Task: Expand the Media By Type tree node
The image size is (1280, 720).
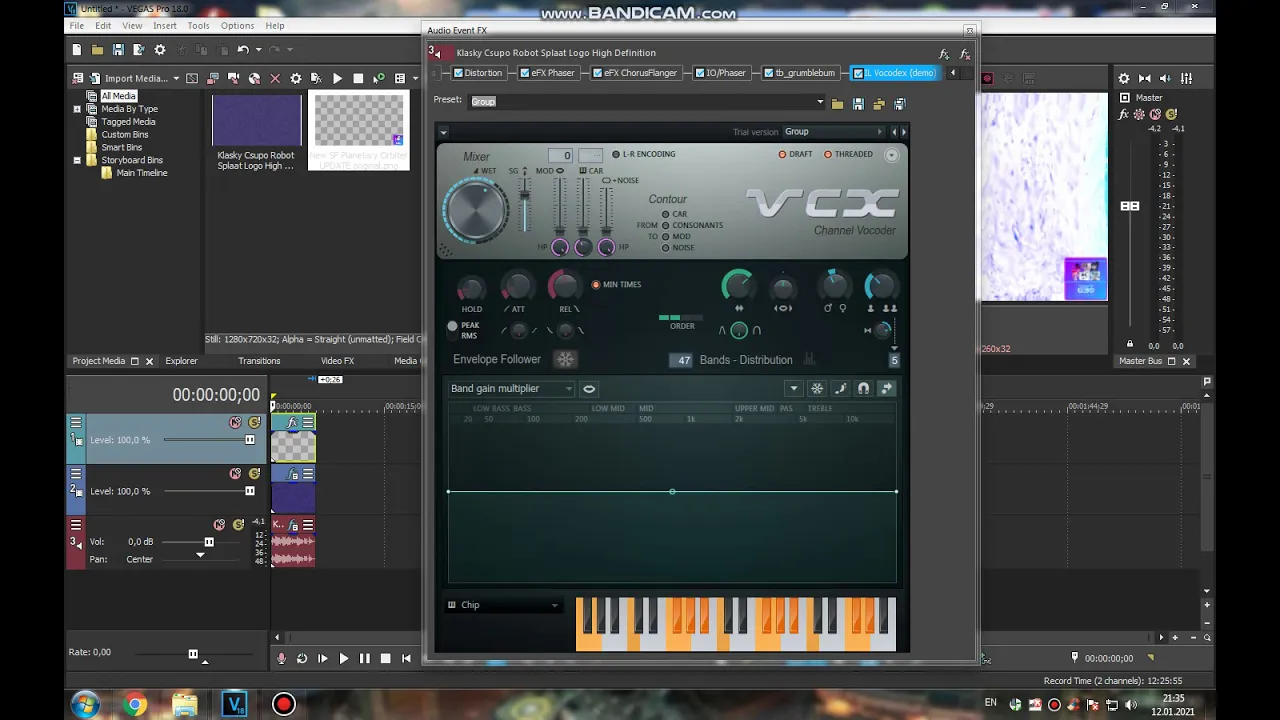Action: click(77, 109)
